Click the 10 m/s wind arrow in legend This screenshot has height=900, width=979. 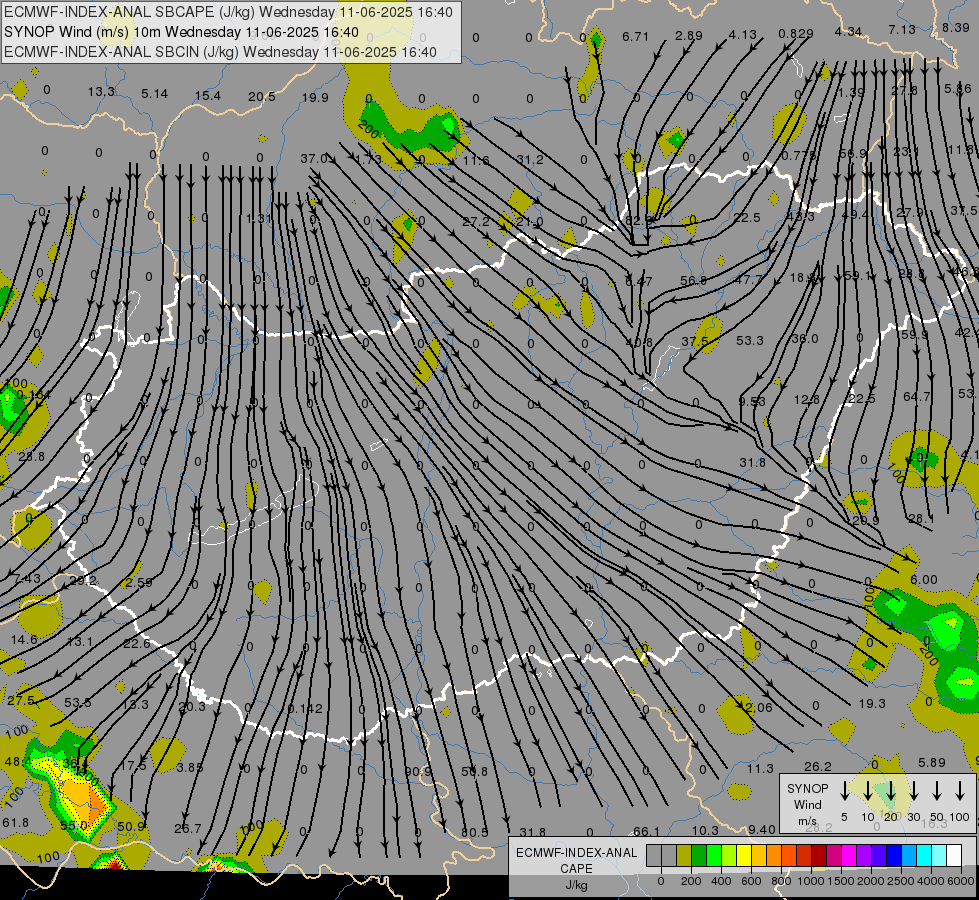tap(867, 791)
